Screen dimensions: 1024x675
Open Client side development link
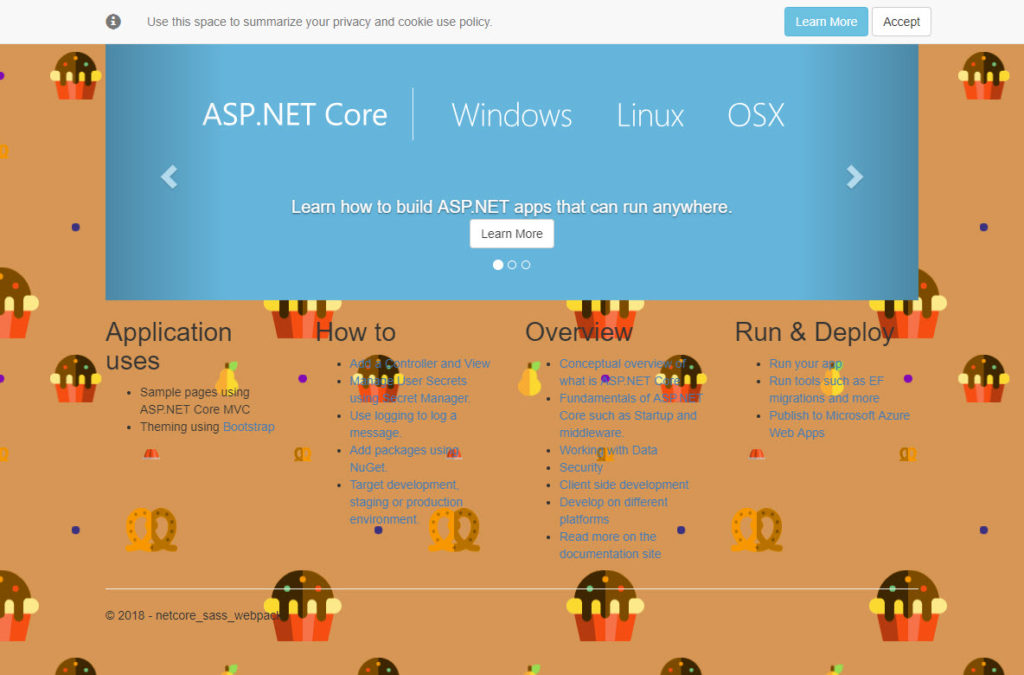[x=624, y=485]
